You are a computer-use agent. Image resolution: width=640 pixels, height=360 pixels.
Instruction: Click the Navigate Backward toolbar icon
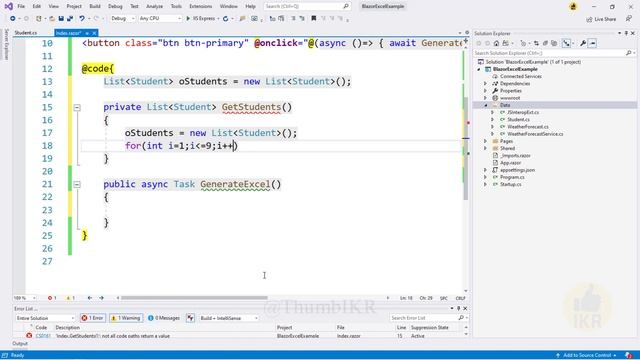[13, 18]
